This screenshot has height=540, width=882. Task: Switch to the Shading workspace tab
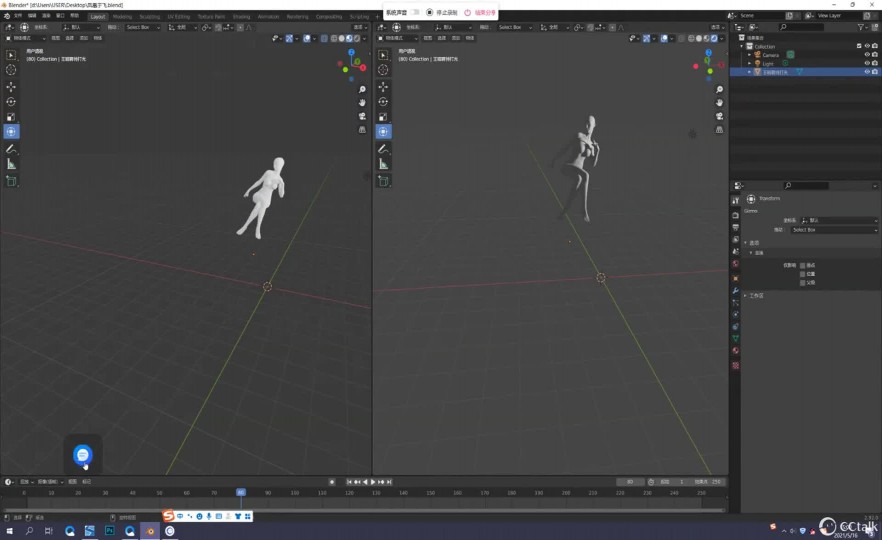click(241, 16)
